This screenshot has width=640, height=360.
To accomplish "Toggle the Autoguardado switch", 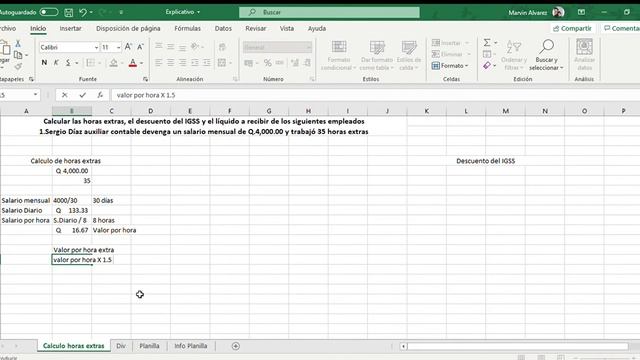I will pos(49,12).
